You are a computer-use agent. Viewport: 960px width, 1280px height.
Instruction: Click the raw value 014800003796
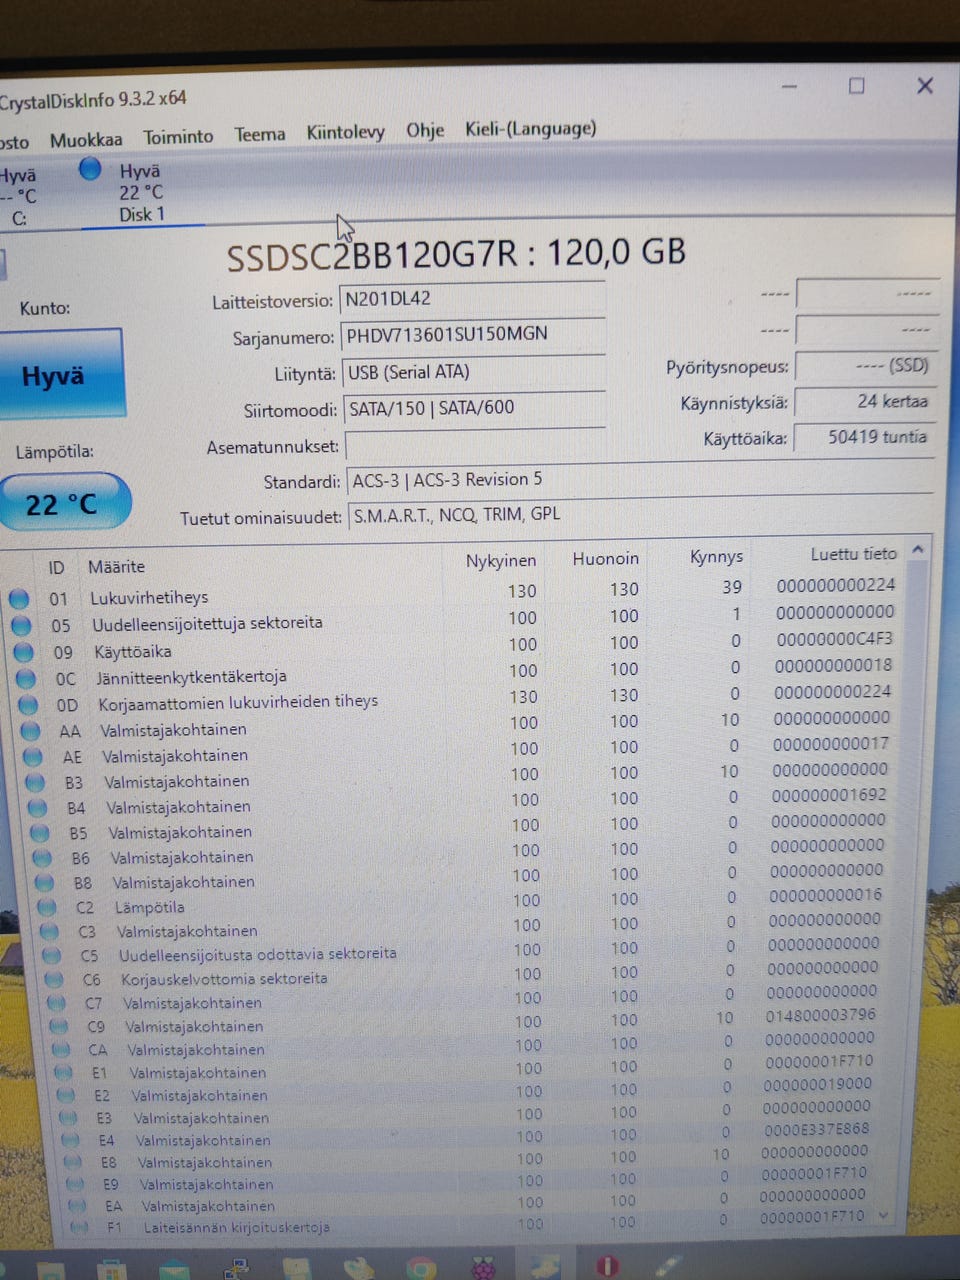coord(821,1015)
